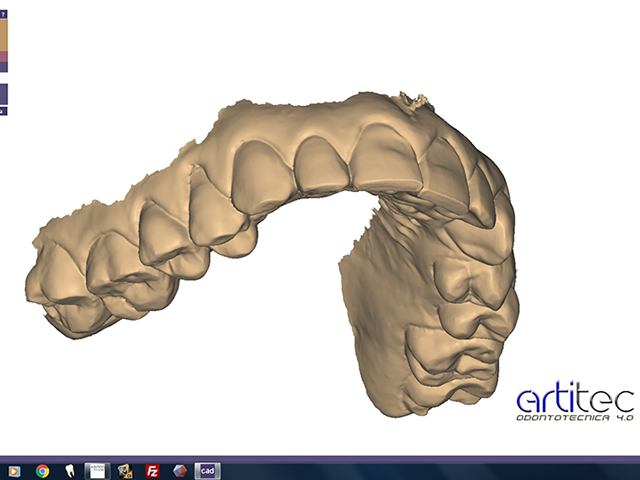This screenshot has height=480, width=640.
Task: Click the small button at bottom of left panel
Action: tap(3, 111)
